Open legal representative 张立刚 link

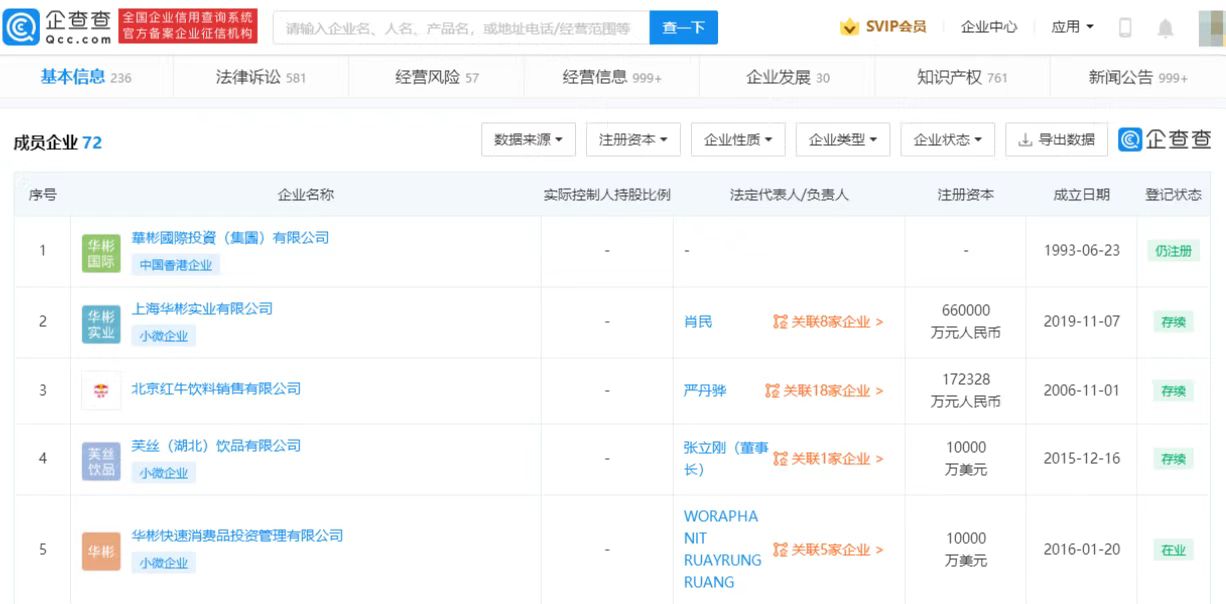(726, 459)
